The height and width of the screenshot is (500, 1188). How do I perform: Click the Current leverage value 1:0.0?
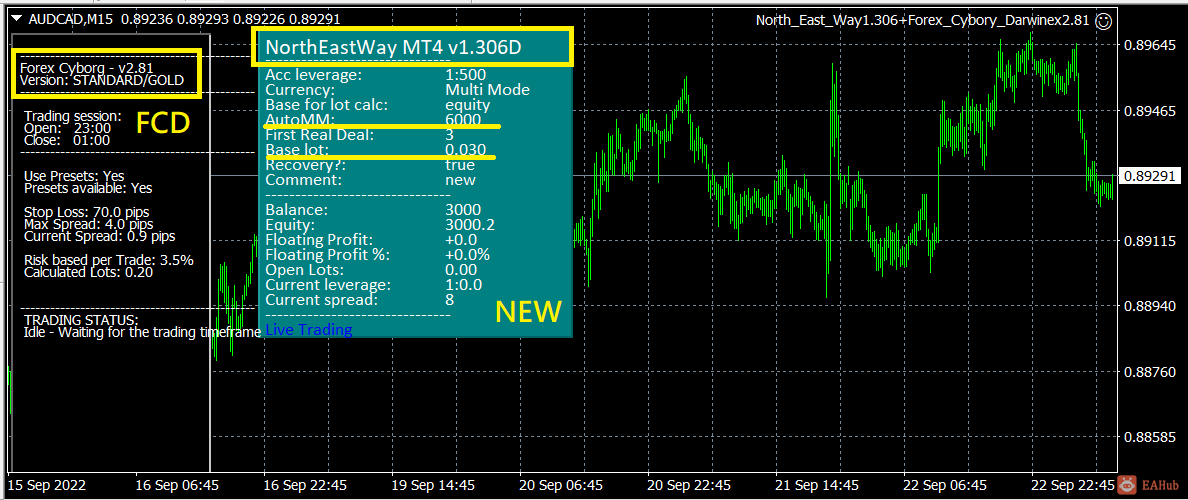click(x=464, y=285)
